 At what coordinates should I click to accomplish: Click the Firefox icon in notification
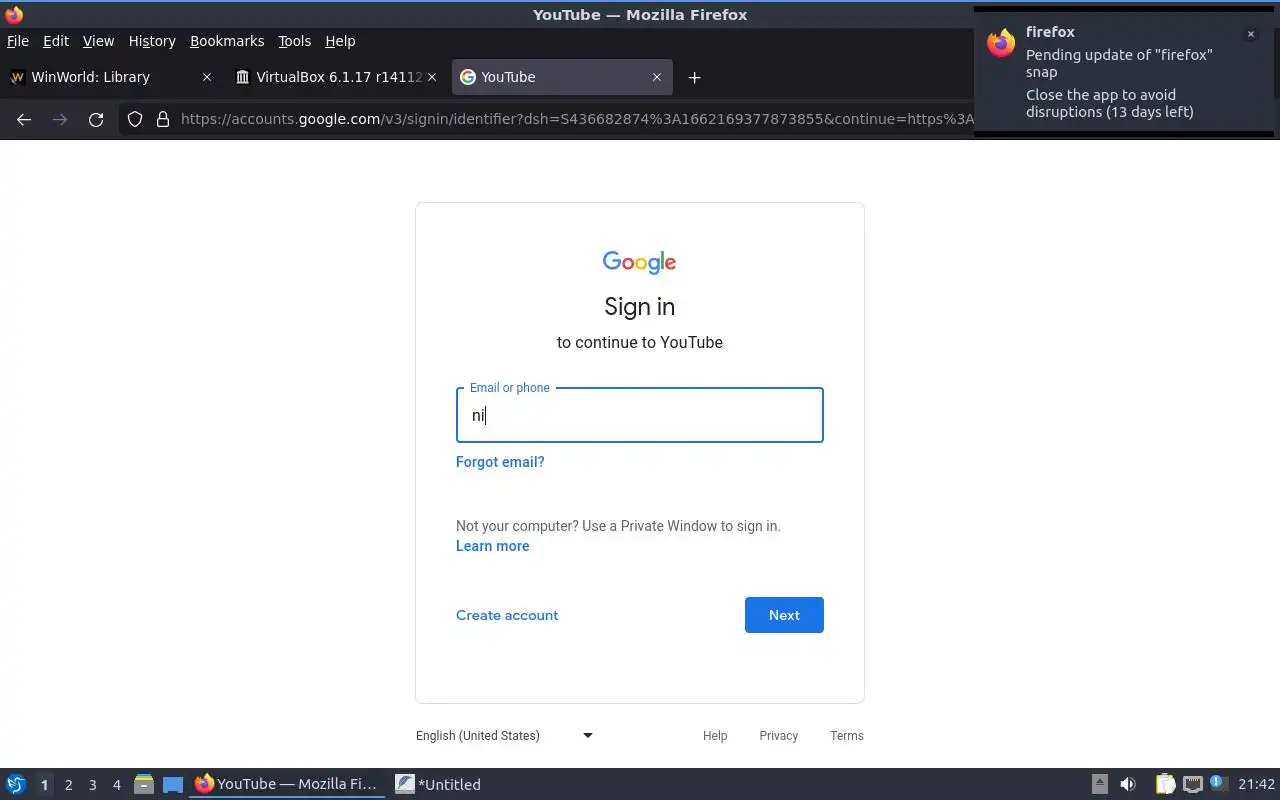click(x=1001, y=43)
